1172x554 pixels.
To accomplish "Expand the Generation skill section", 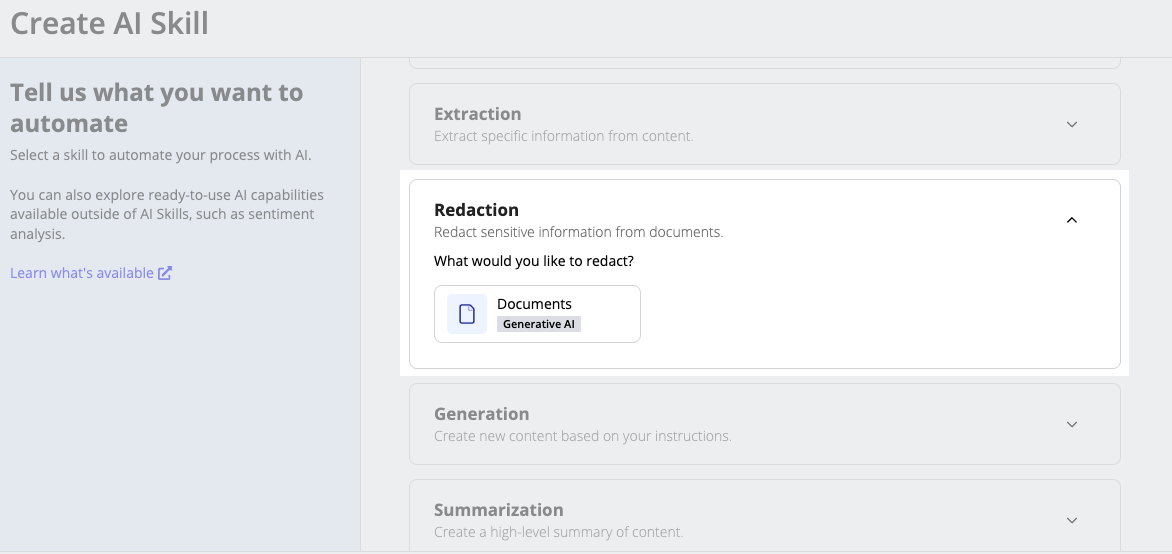I will coord(1071,424).
